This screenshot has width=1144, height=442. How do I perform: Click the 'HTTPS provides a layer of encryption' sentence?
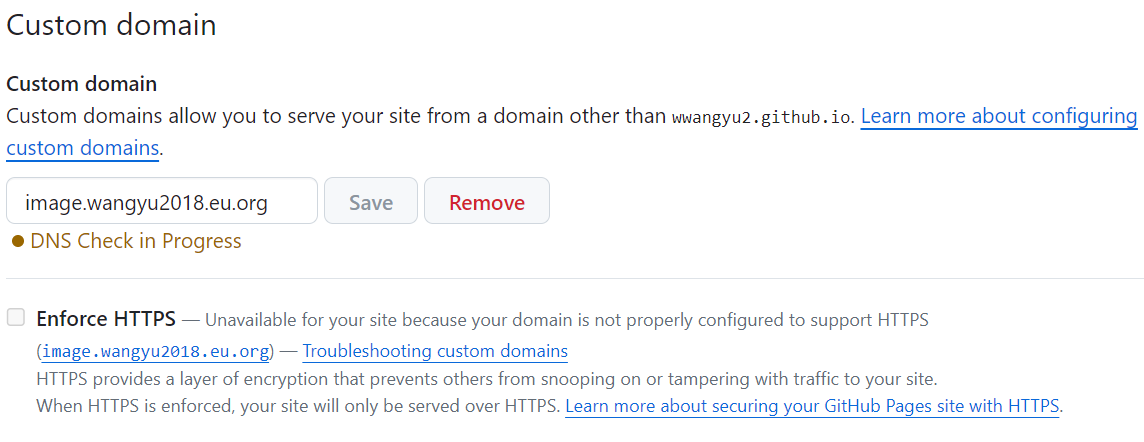click(x=487, y=379)
